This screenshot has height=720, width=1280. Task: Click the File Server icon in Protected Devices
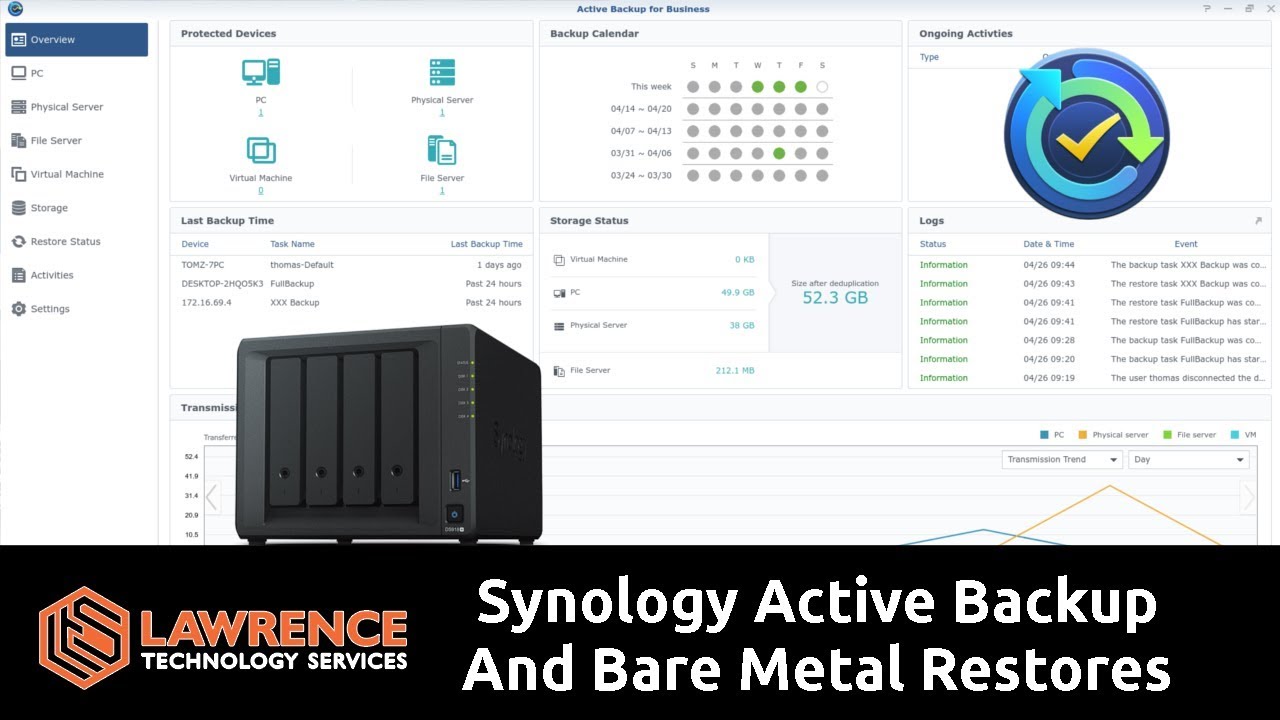pos(442,150)
